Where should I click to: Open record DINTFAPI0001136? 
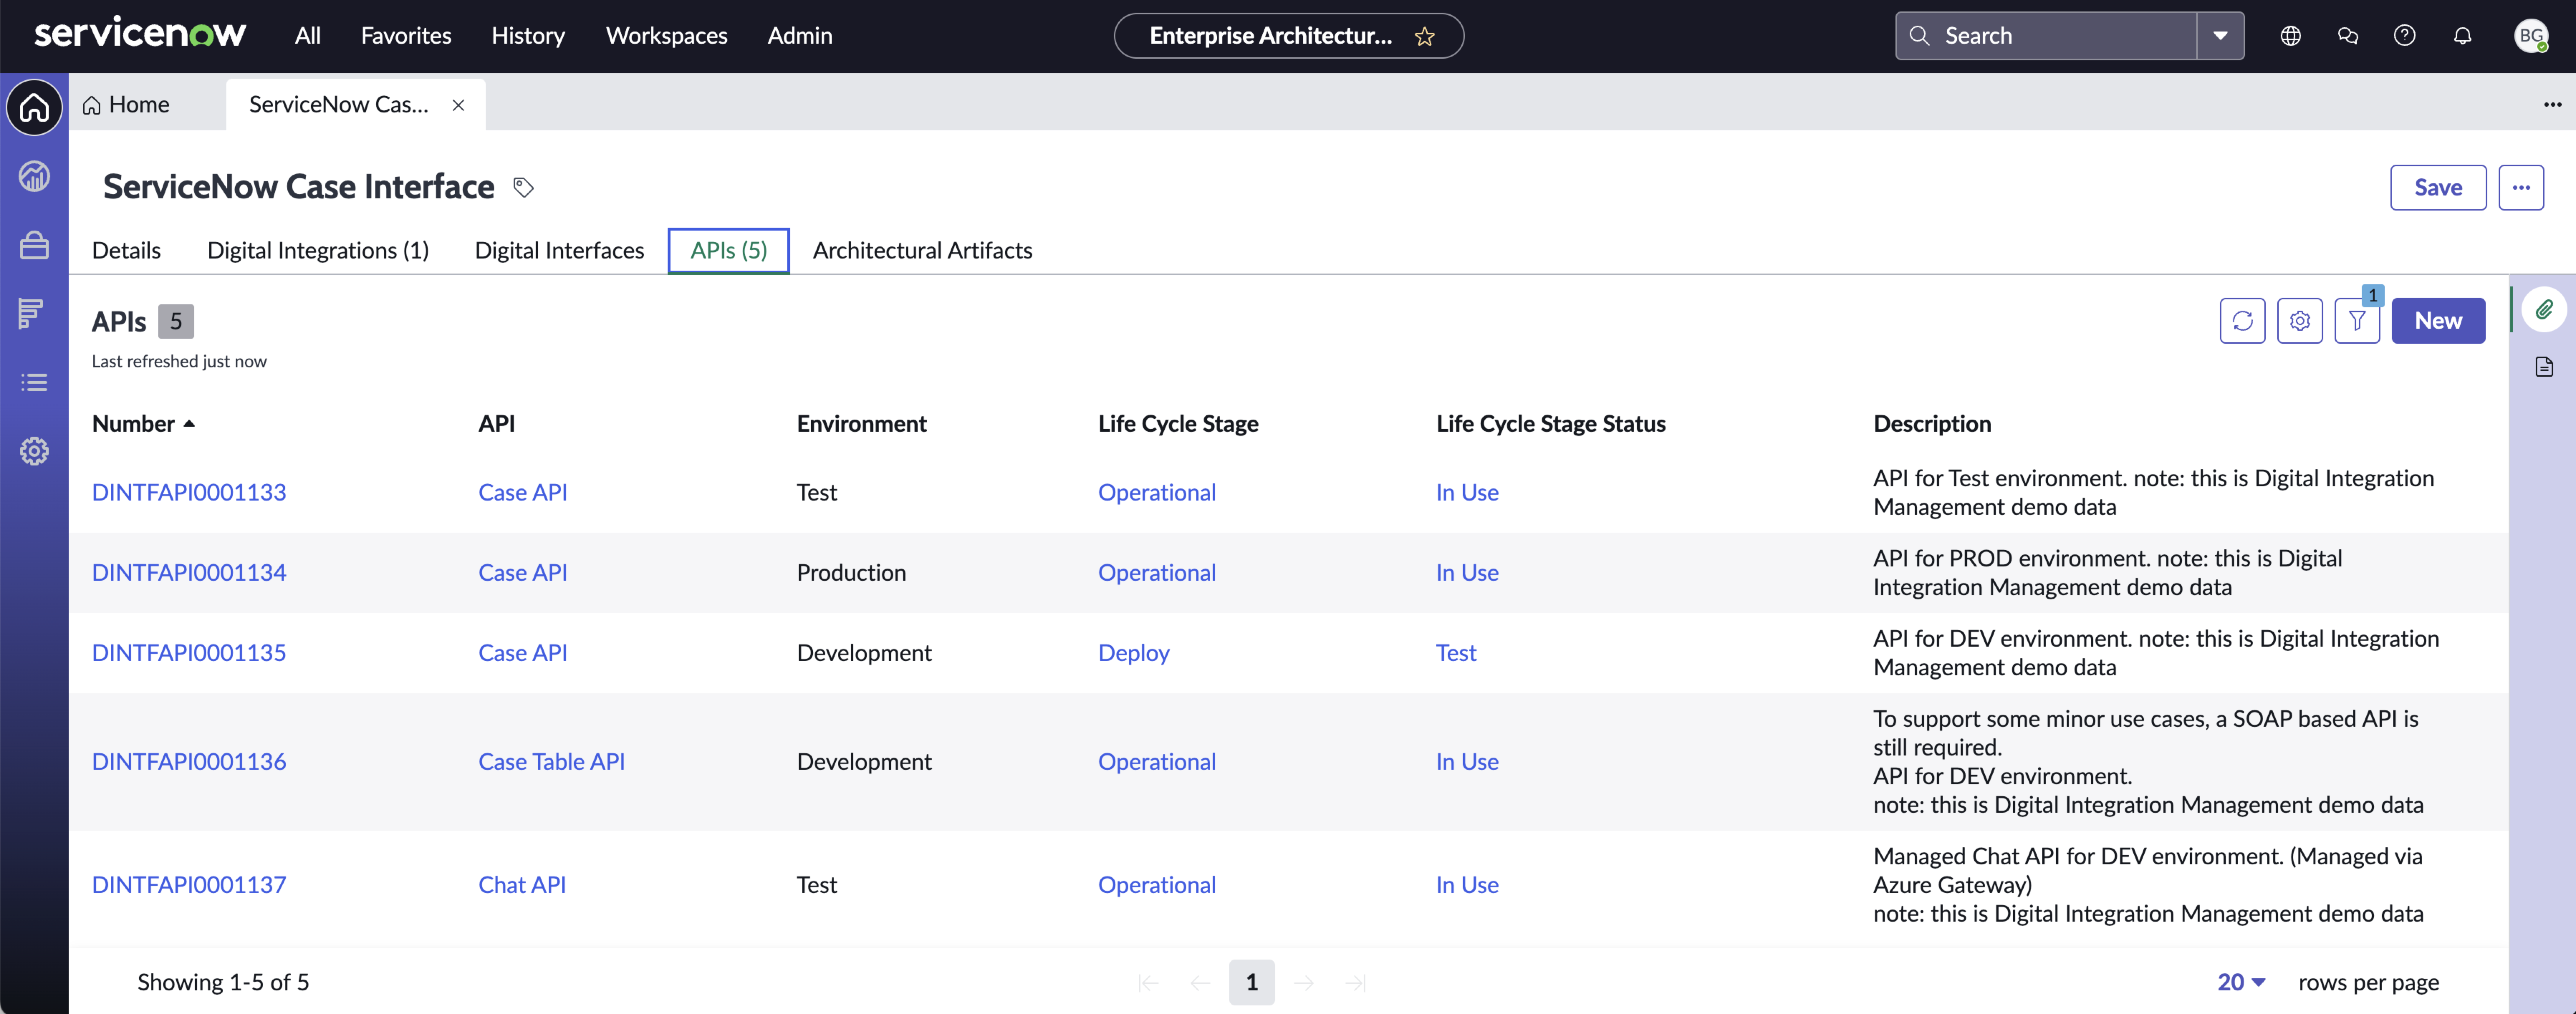pos(189,762)
